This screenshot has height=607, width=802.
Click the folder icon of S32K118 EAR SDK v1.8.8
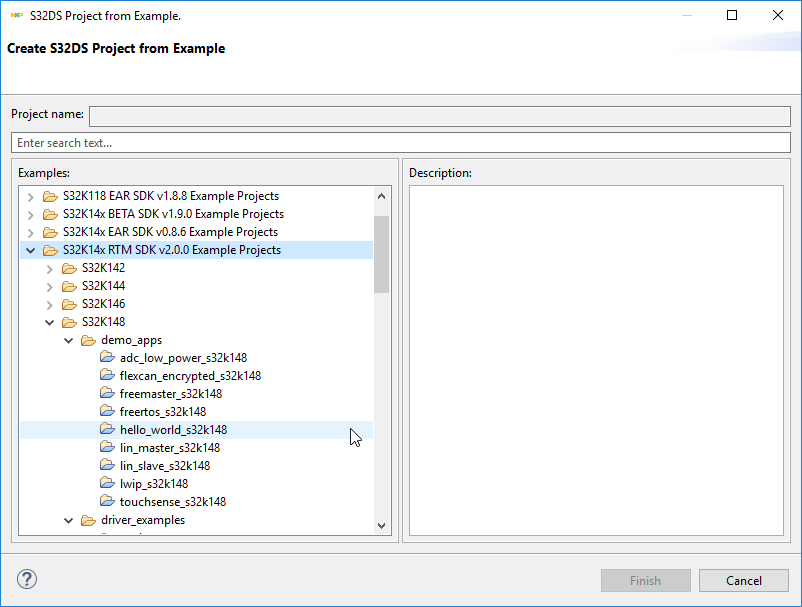50,196
